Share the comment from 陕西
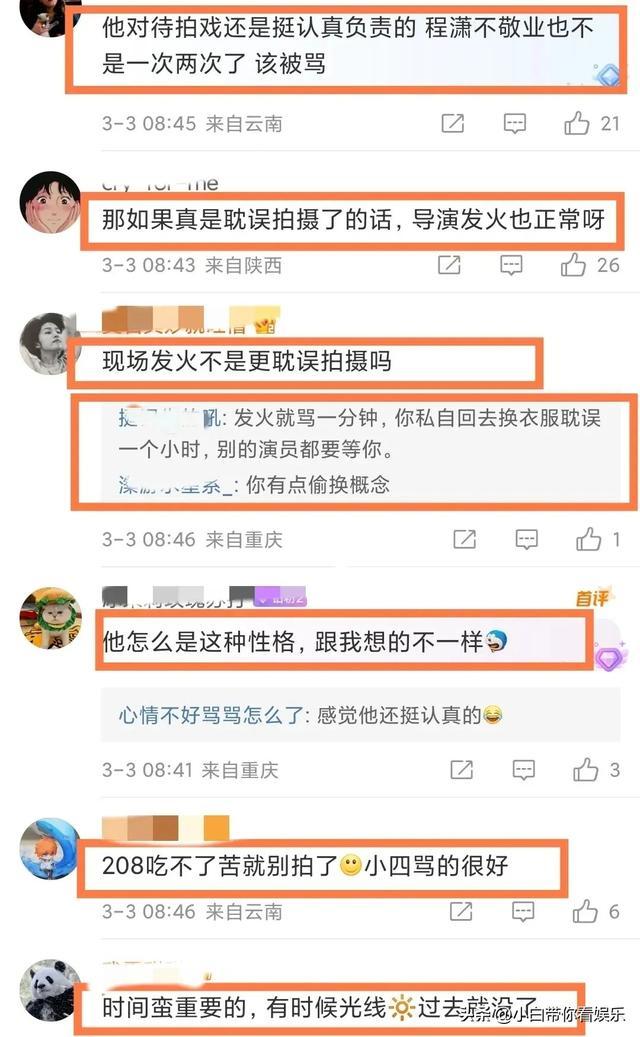 pos(450,265)
